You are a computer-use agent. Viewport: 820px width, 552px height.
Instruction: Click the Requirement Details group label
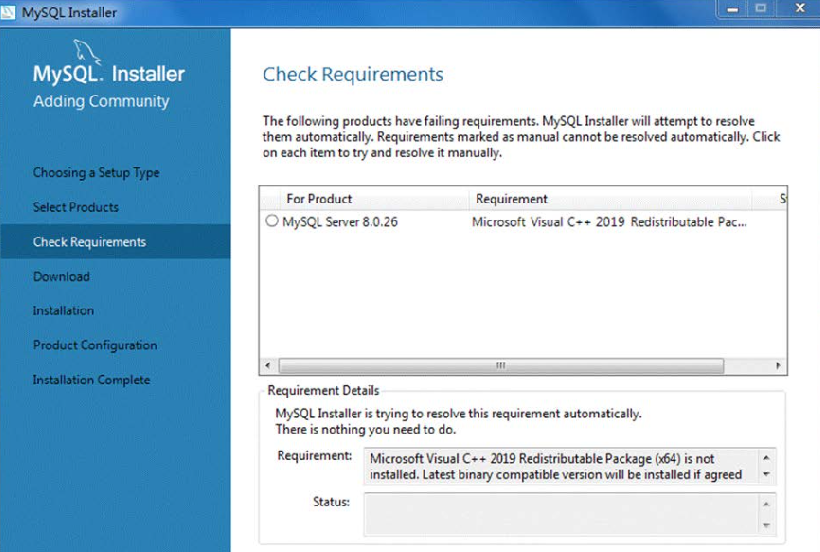pyautogui.click(x=323, y=390)
